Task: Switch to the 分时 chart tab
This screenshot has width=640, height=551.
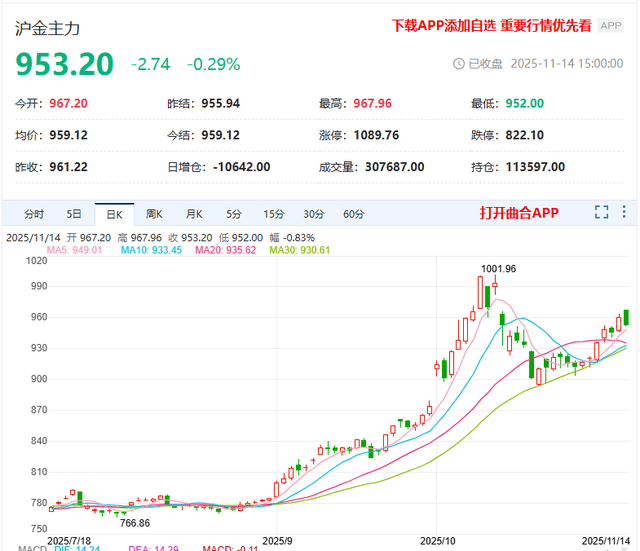Action: coord(34,213)
